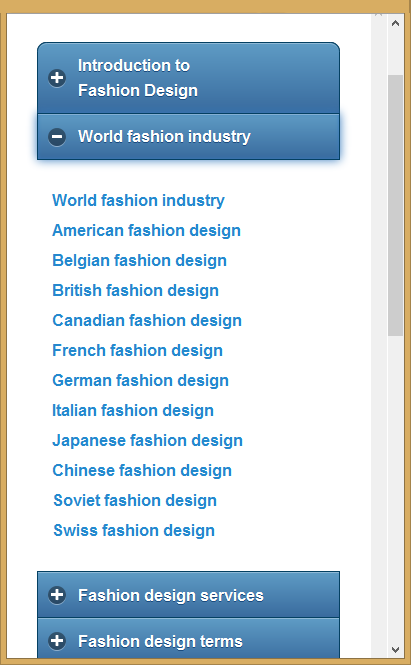
Task: Open the World fashion industry link
Action: coord(138,201)
